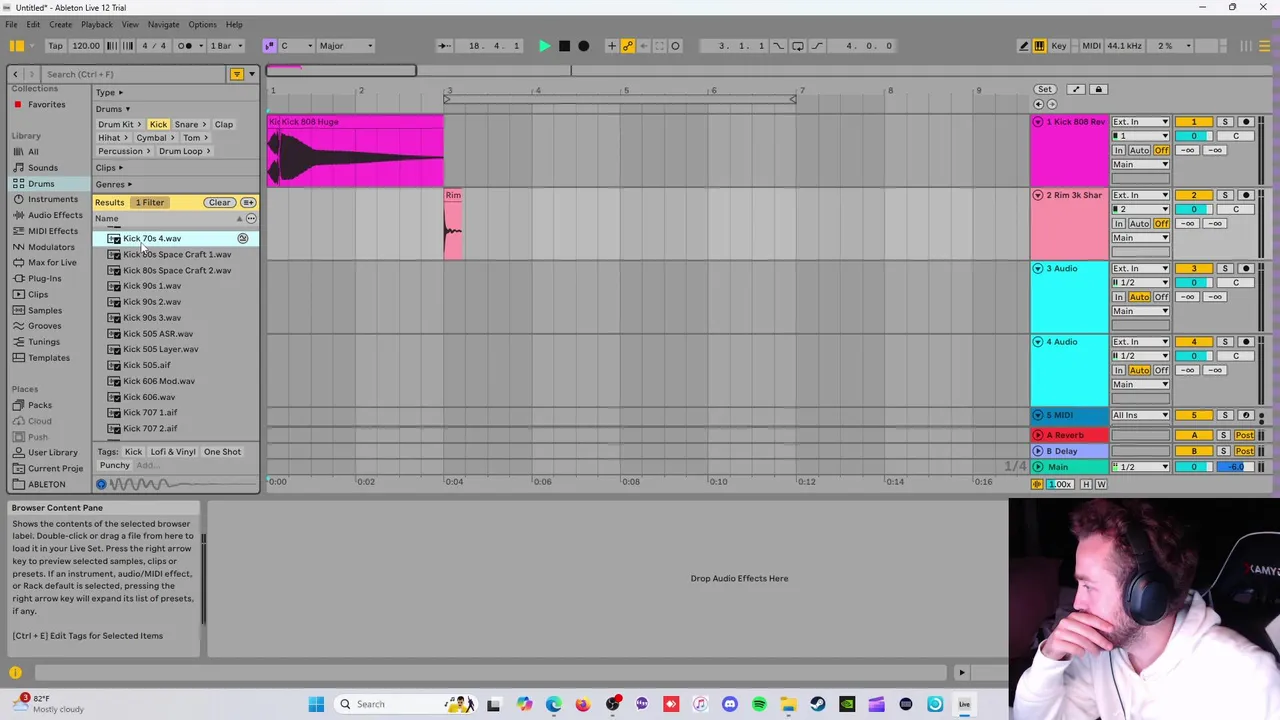Activate the Punch-In switch
The image size is (1280, 720).
tap(779, 46)
